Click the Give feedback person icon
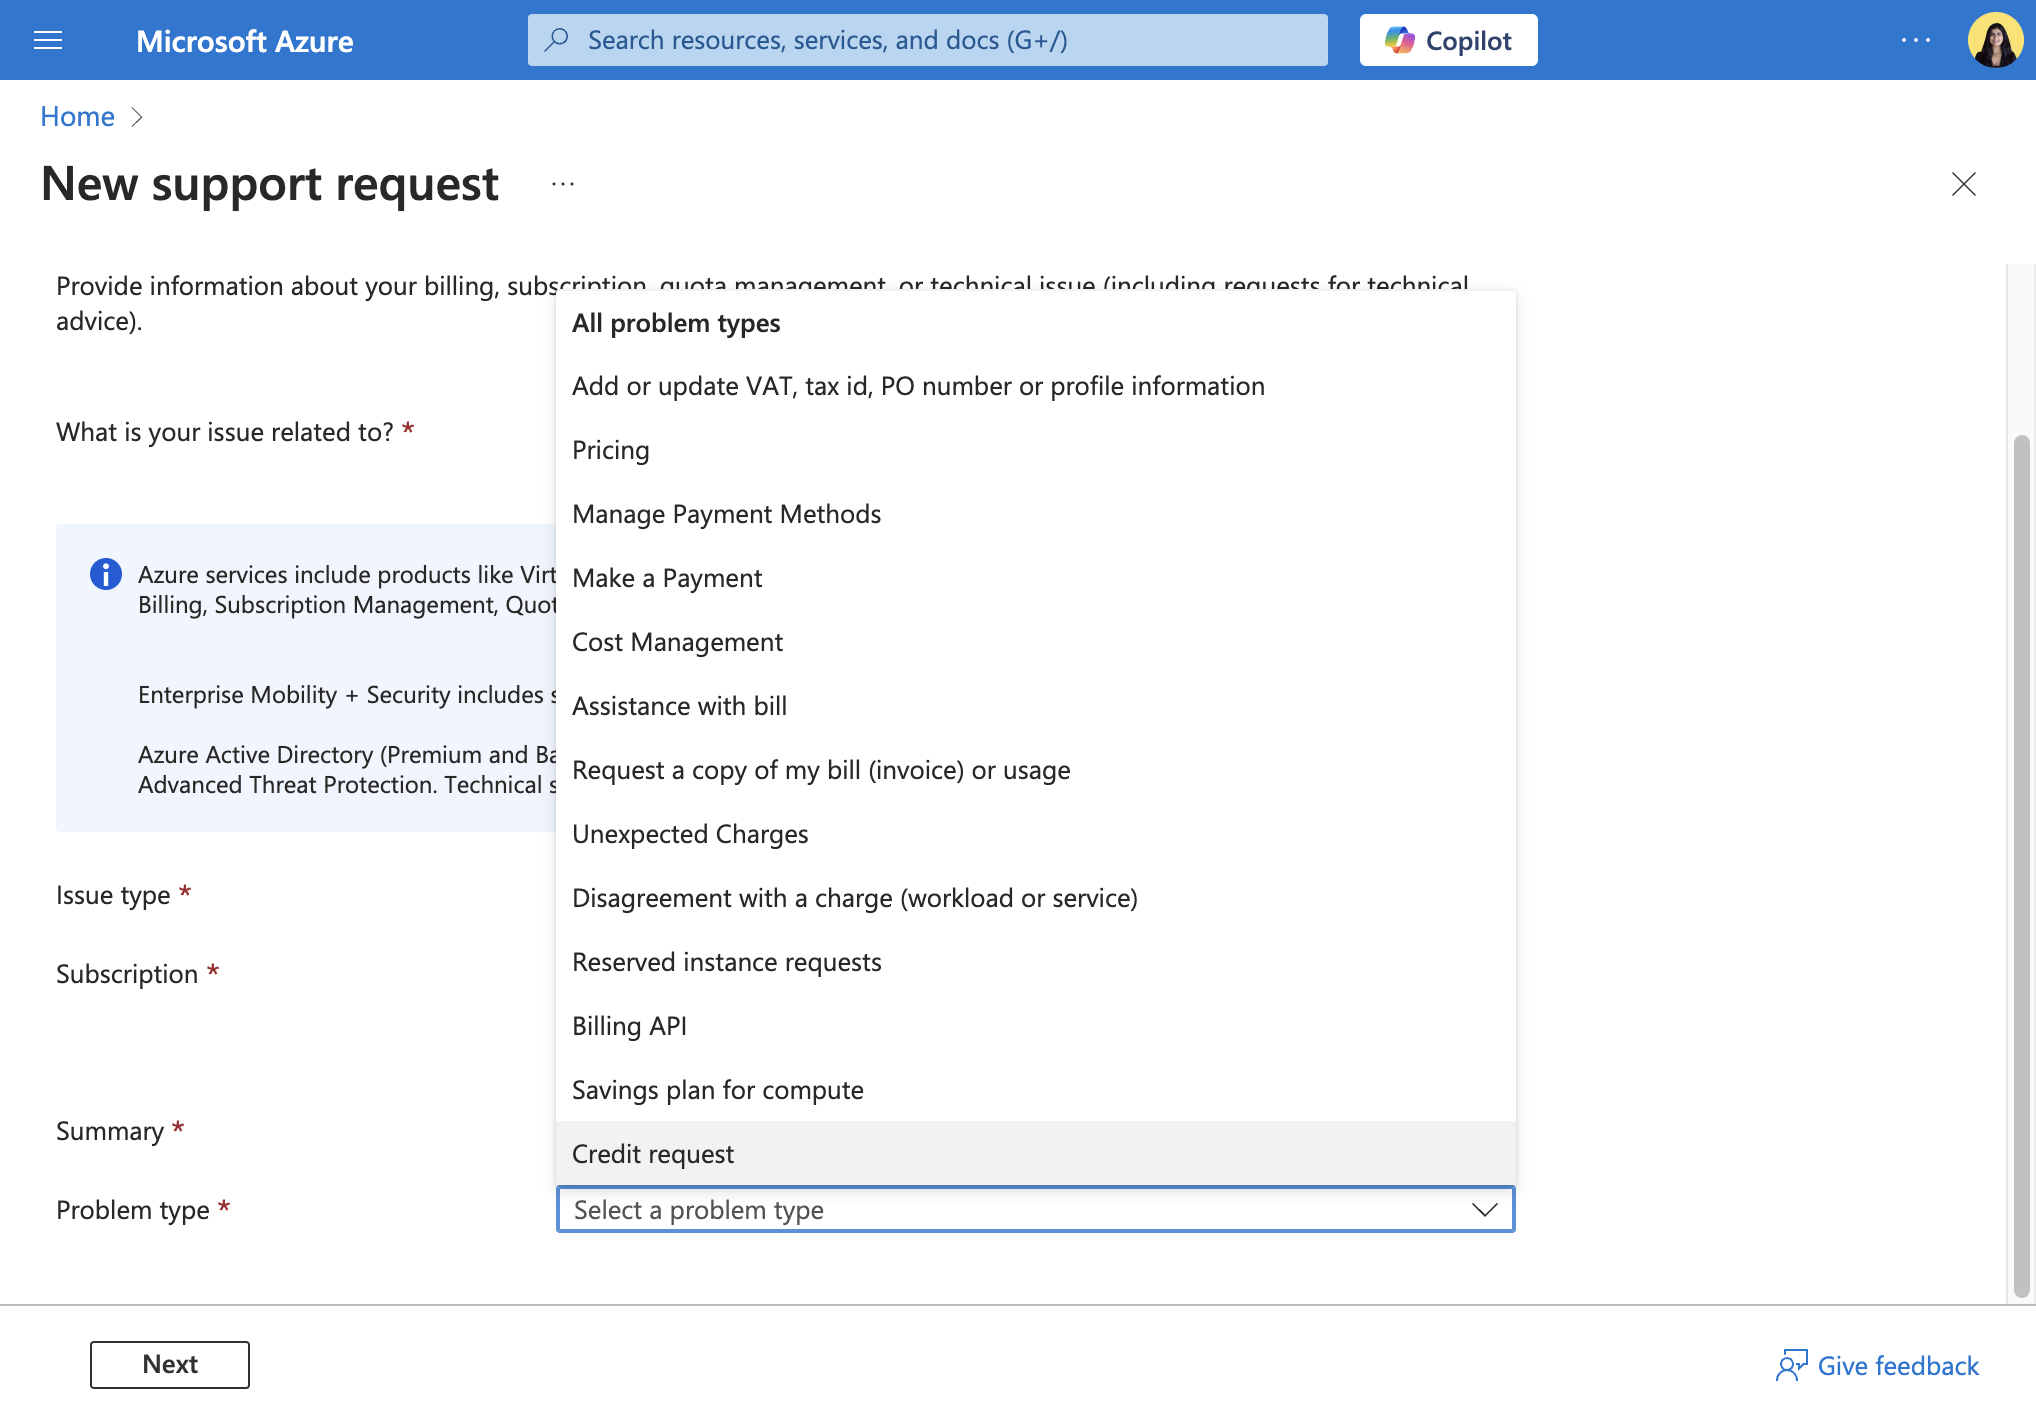This screenshot has width=2036, height=1424. [1791, 1365]
